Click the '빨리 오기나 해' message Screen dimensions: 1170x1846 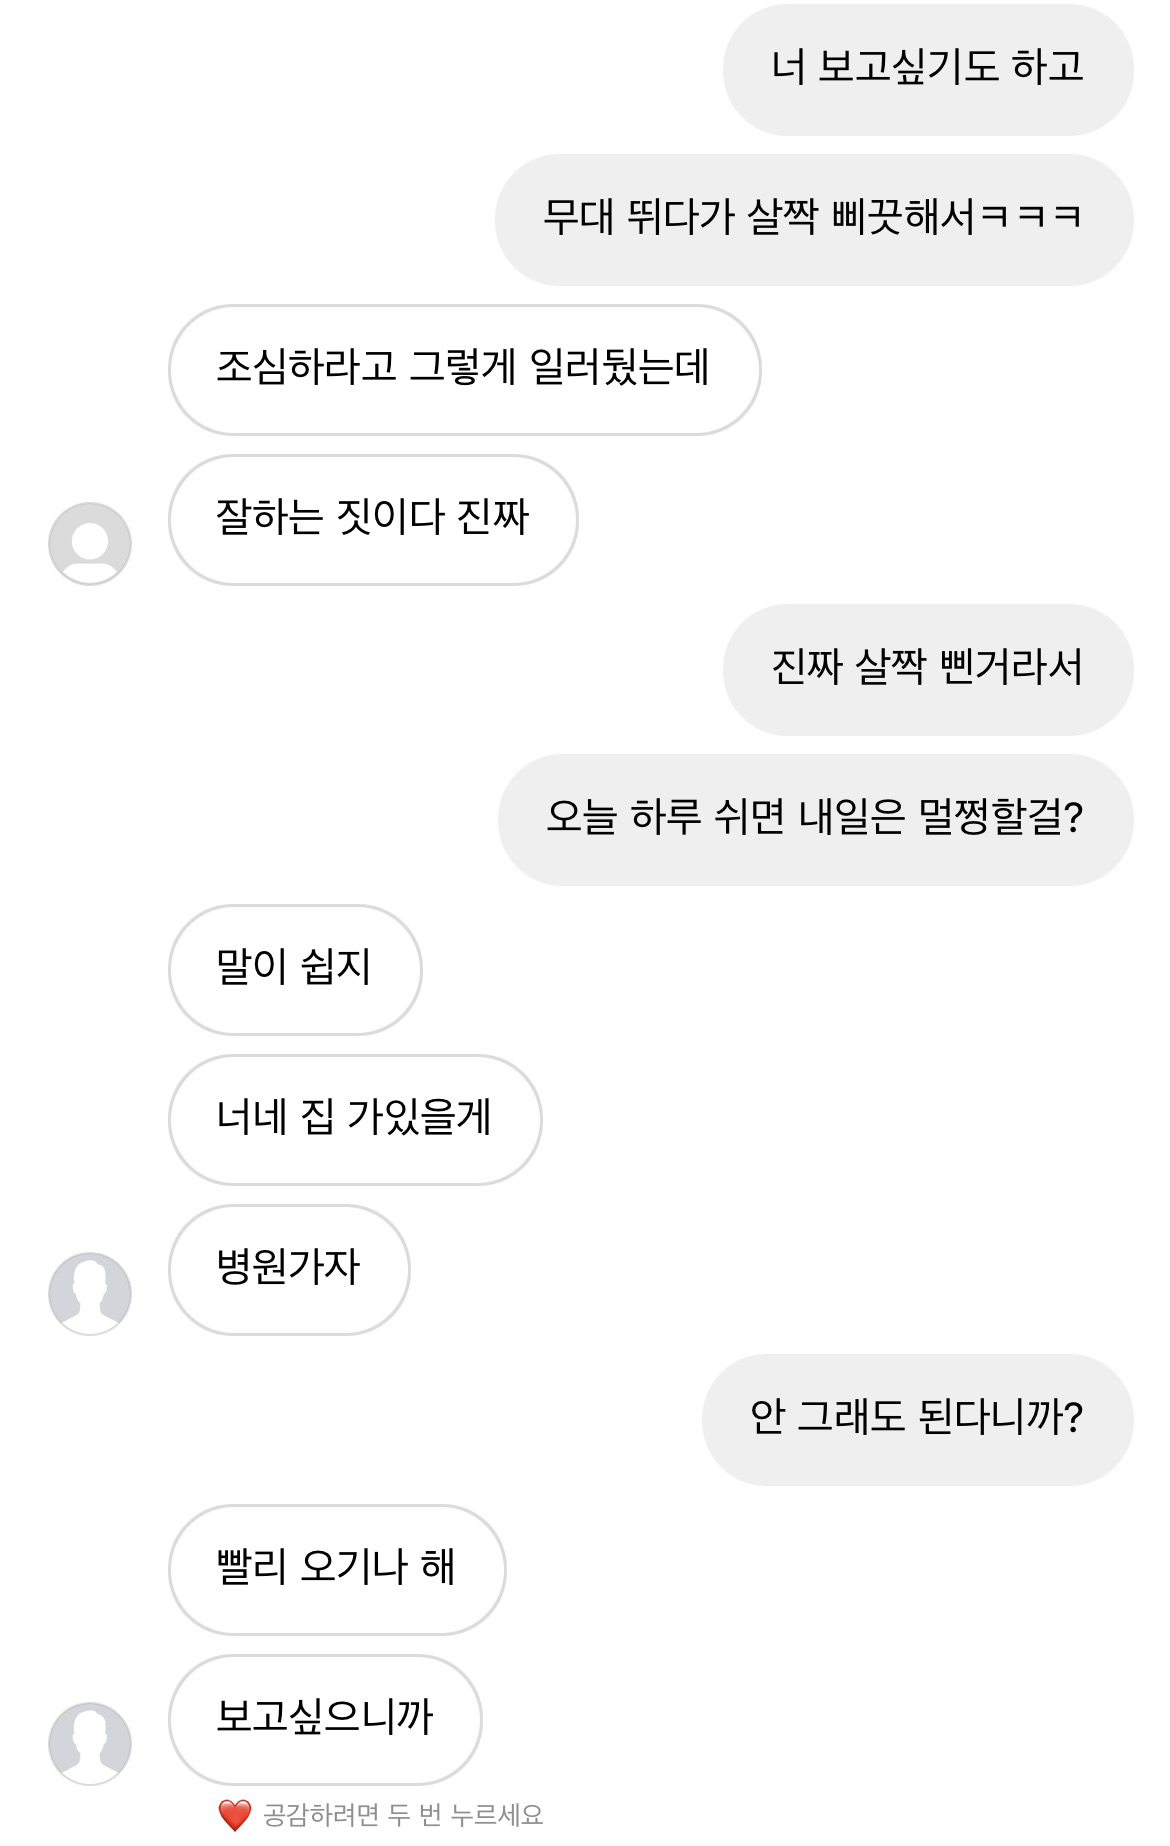[x=337, y=1569]
